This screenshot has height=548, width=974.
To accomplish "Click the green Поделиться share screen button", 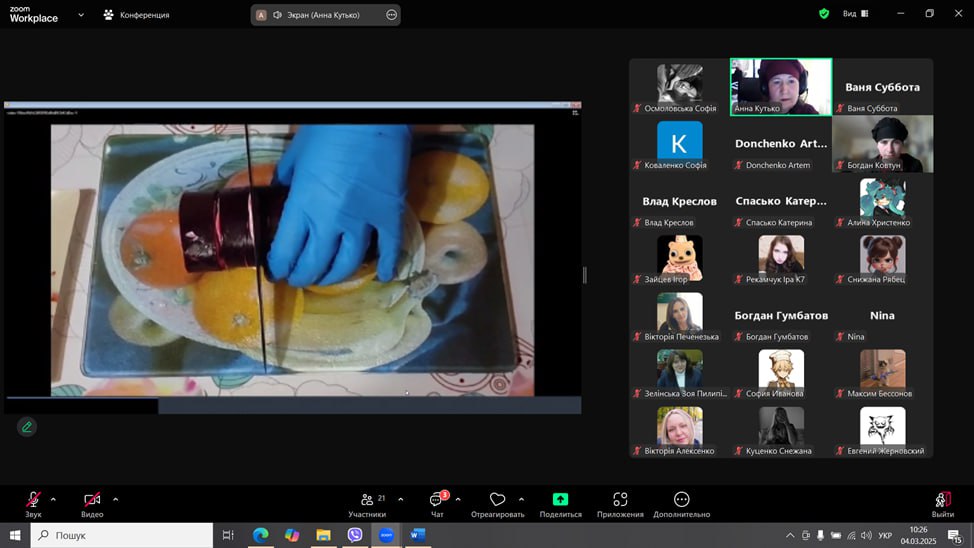I will pyautogui.click(x=560, y=500).
